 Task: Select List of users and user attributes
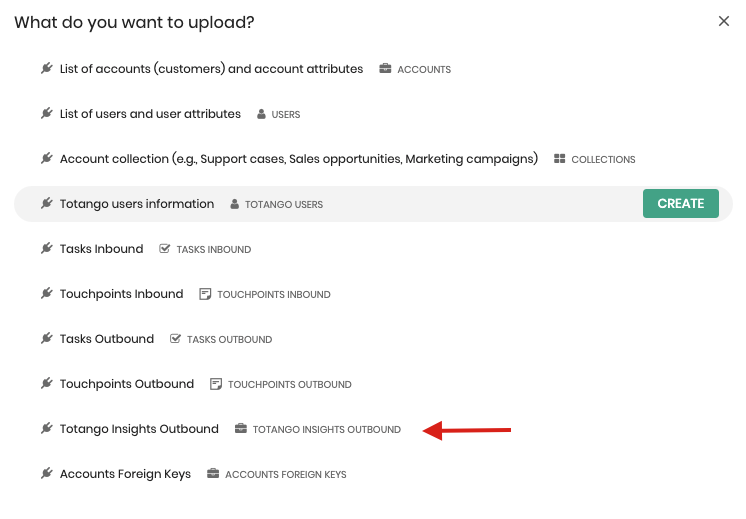click(373, 114)
